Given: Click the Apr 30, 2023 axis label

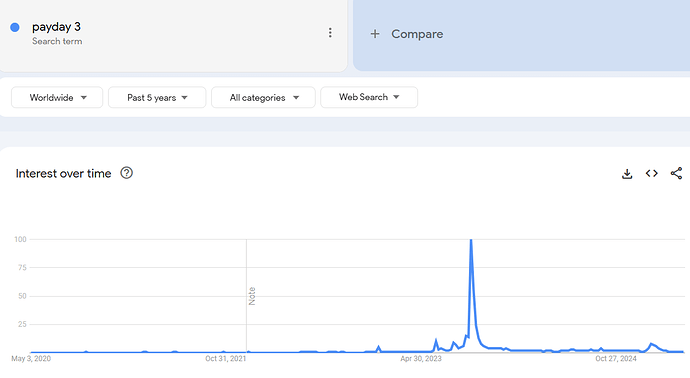Looking at the screenshot, I should pyautogui.click(x=421, y=359).
